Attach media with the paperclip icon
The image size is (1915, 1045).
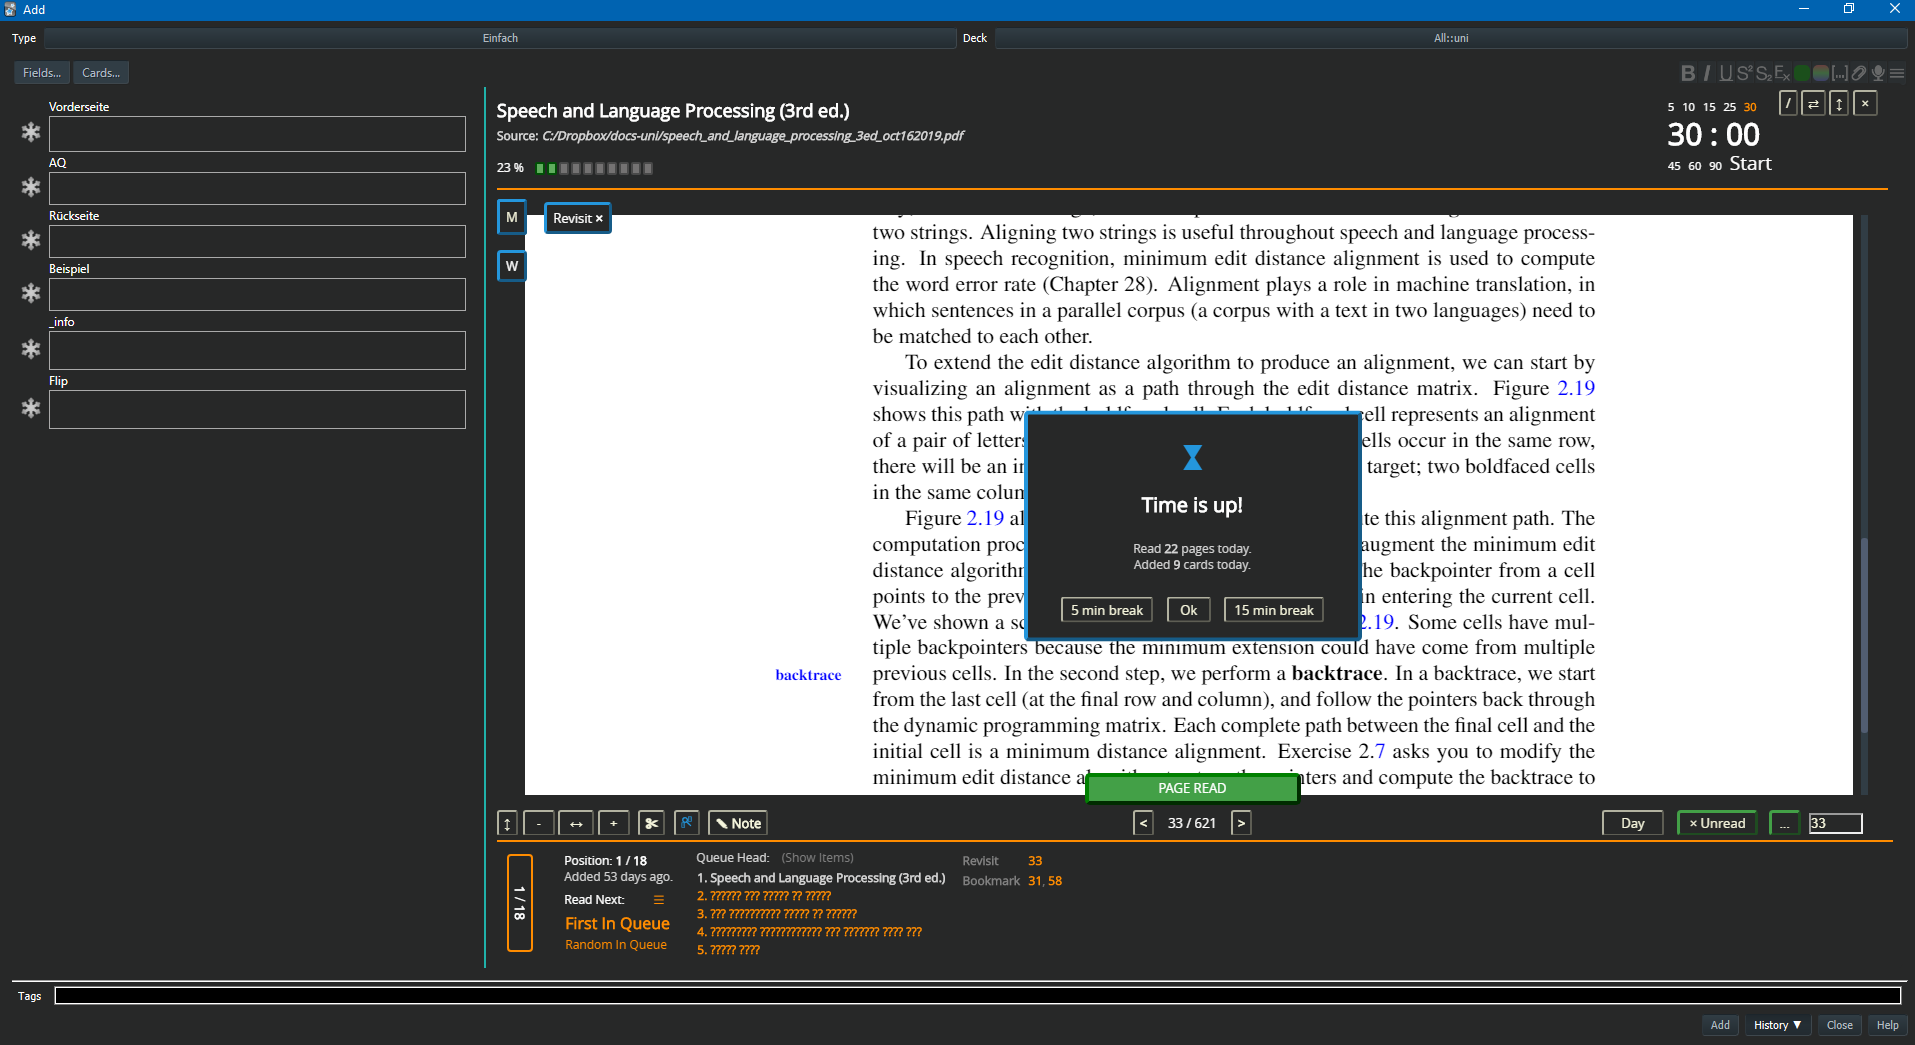coord(1859,73)
